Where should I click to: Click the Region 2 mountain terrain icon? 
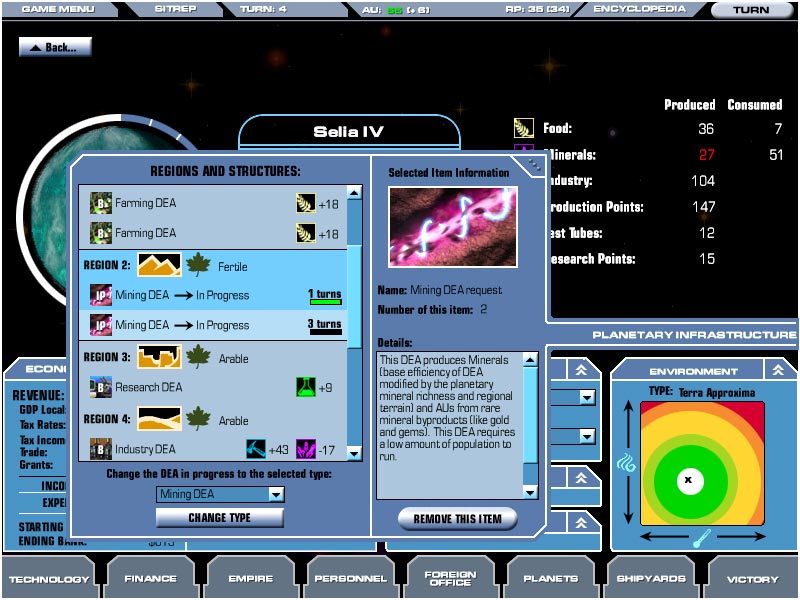click(158, 266)
